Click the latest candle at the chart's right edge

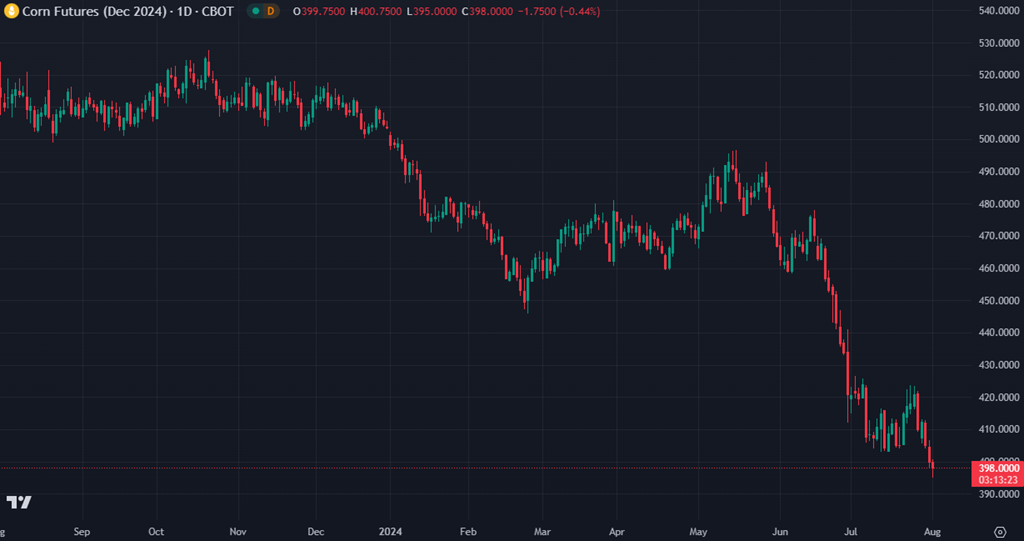(x=933, y=466)
